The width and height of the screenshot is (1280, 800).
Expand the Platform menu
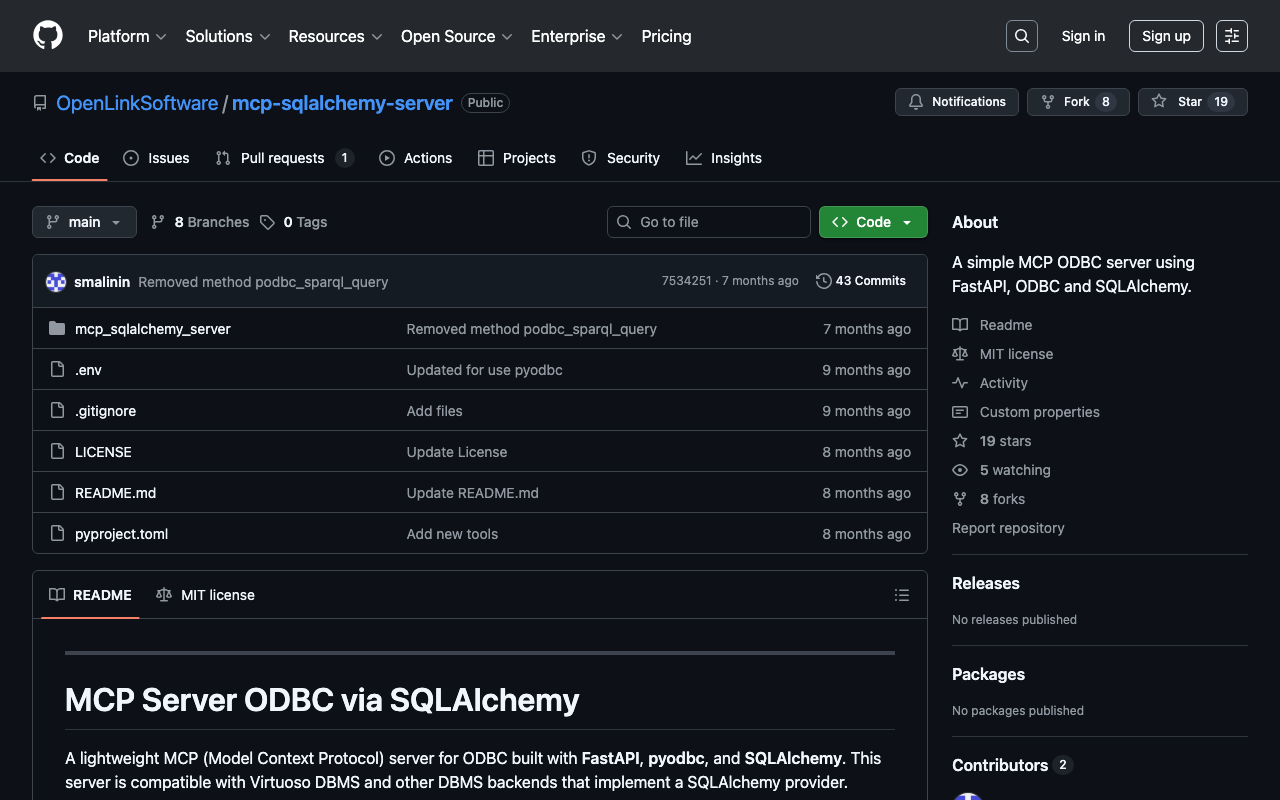pyautogui.click(x=127, y=36)
